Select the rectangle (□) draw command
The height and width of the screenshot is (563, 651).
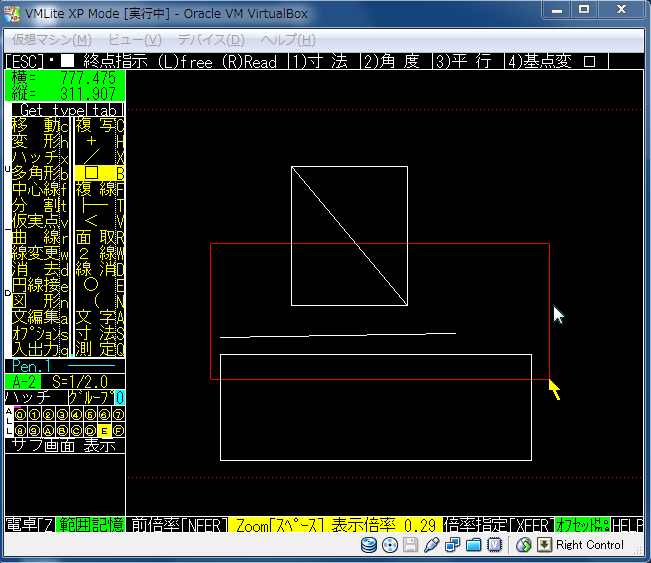[x=92, y=173]
